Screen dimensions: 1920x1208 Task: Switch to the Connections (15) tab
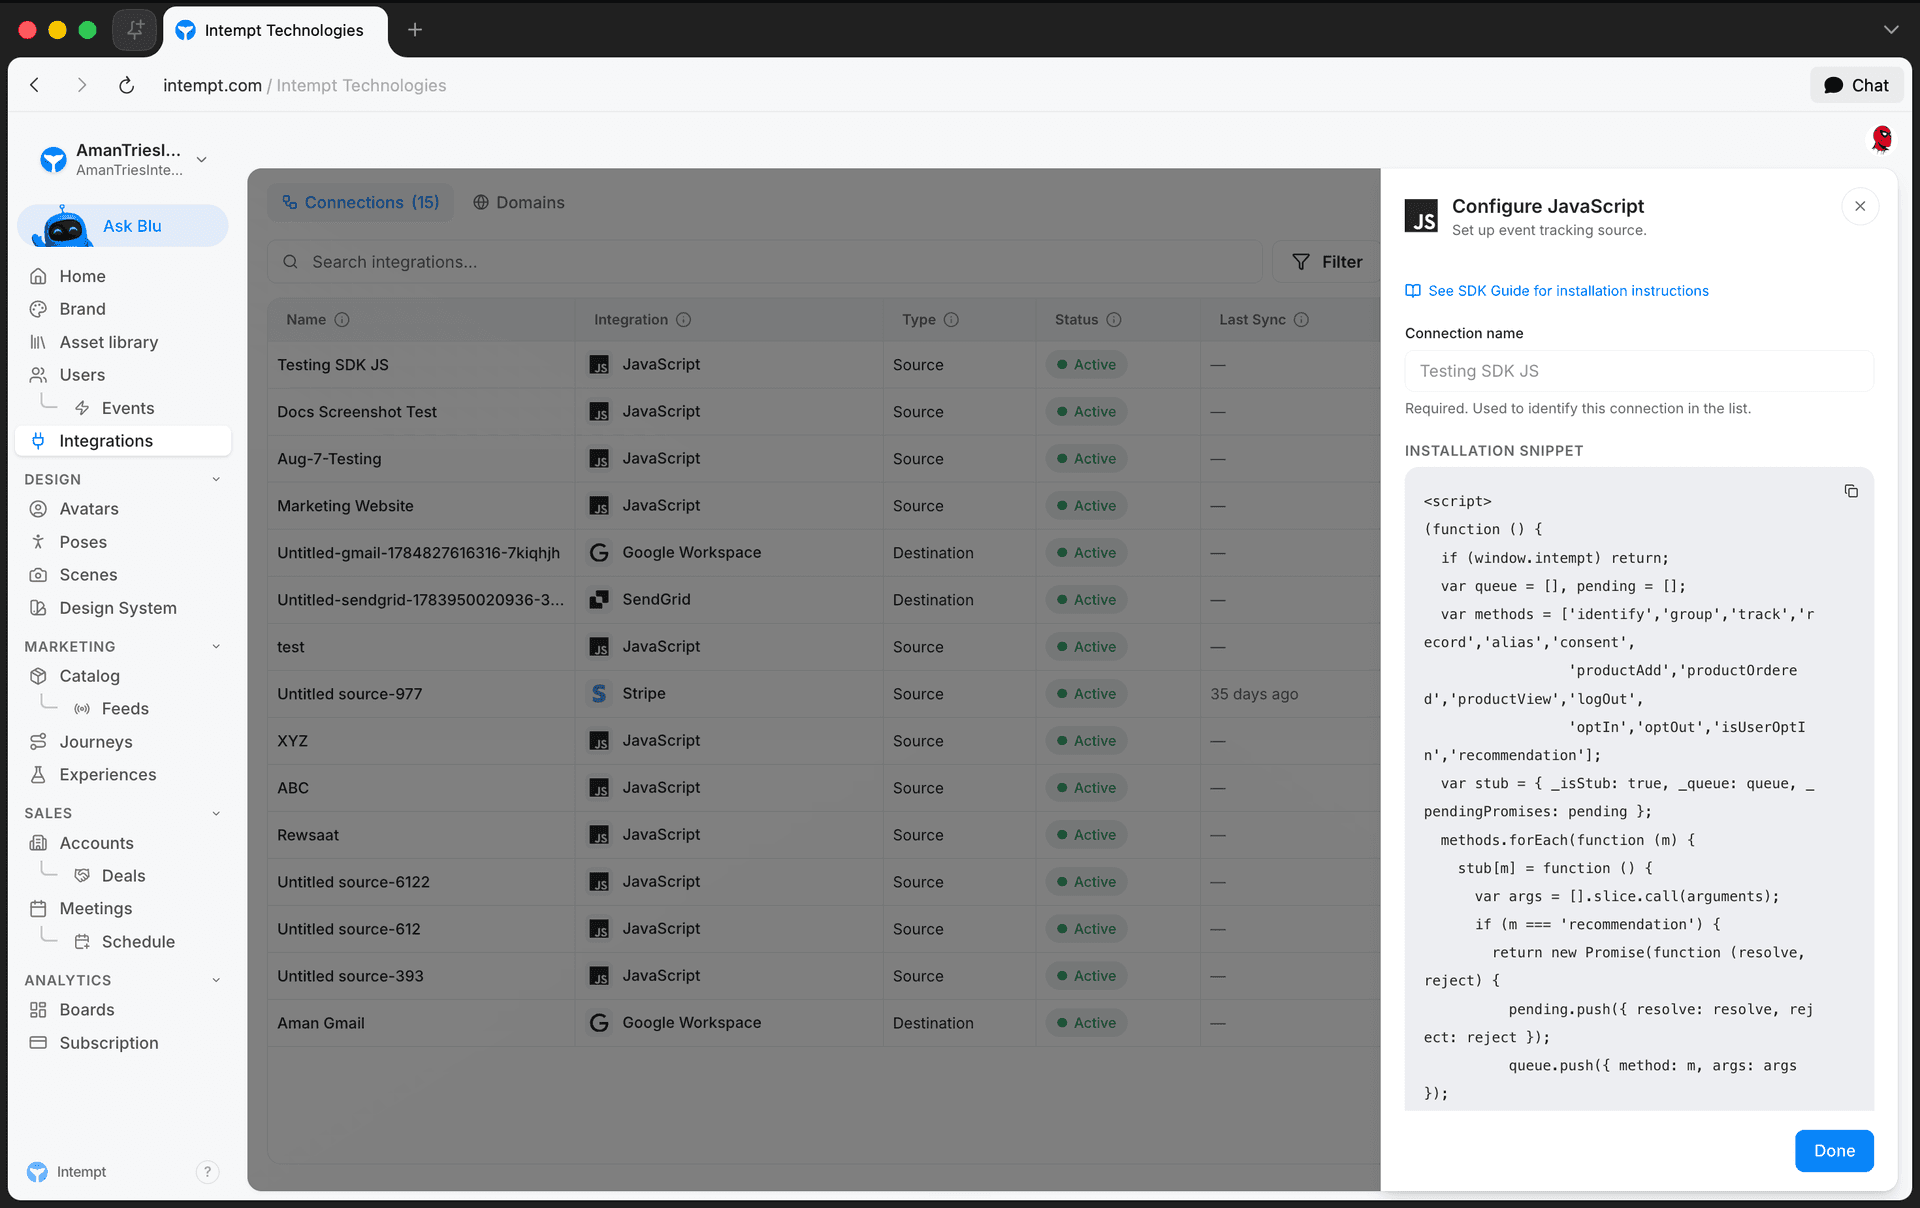[360, 202]
